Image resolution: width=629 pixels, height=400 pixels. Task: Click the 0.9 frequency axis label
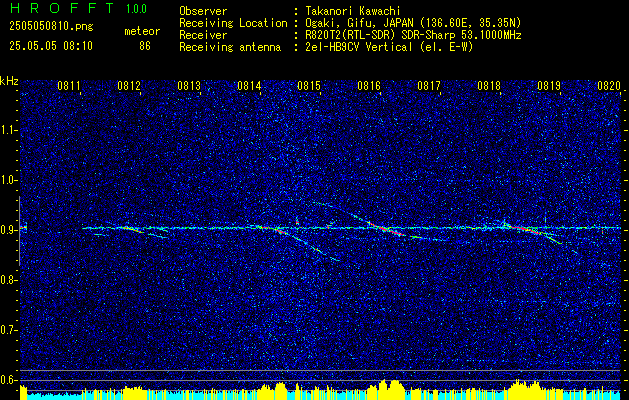[x=8, y=230]
